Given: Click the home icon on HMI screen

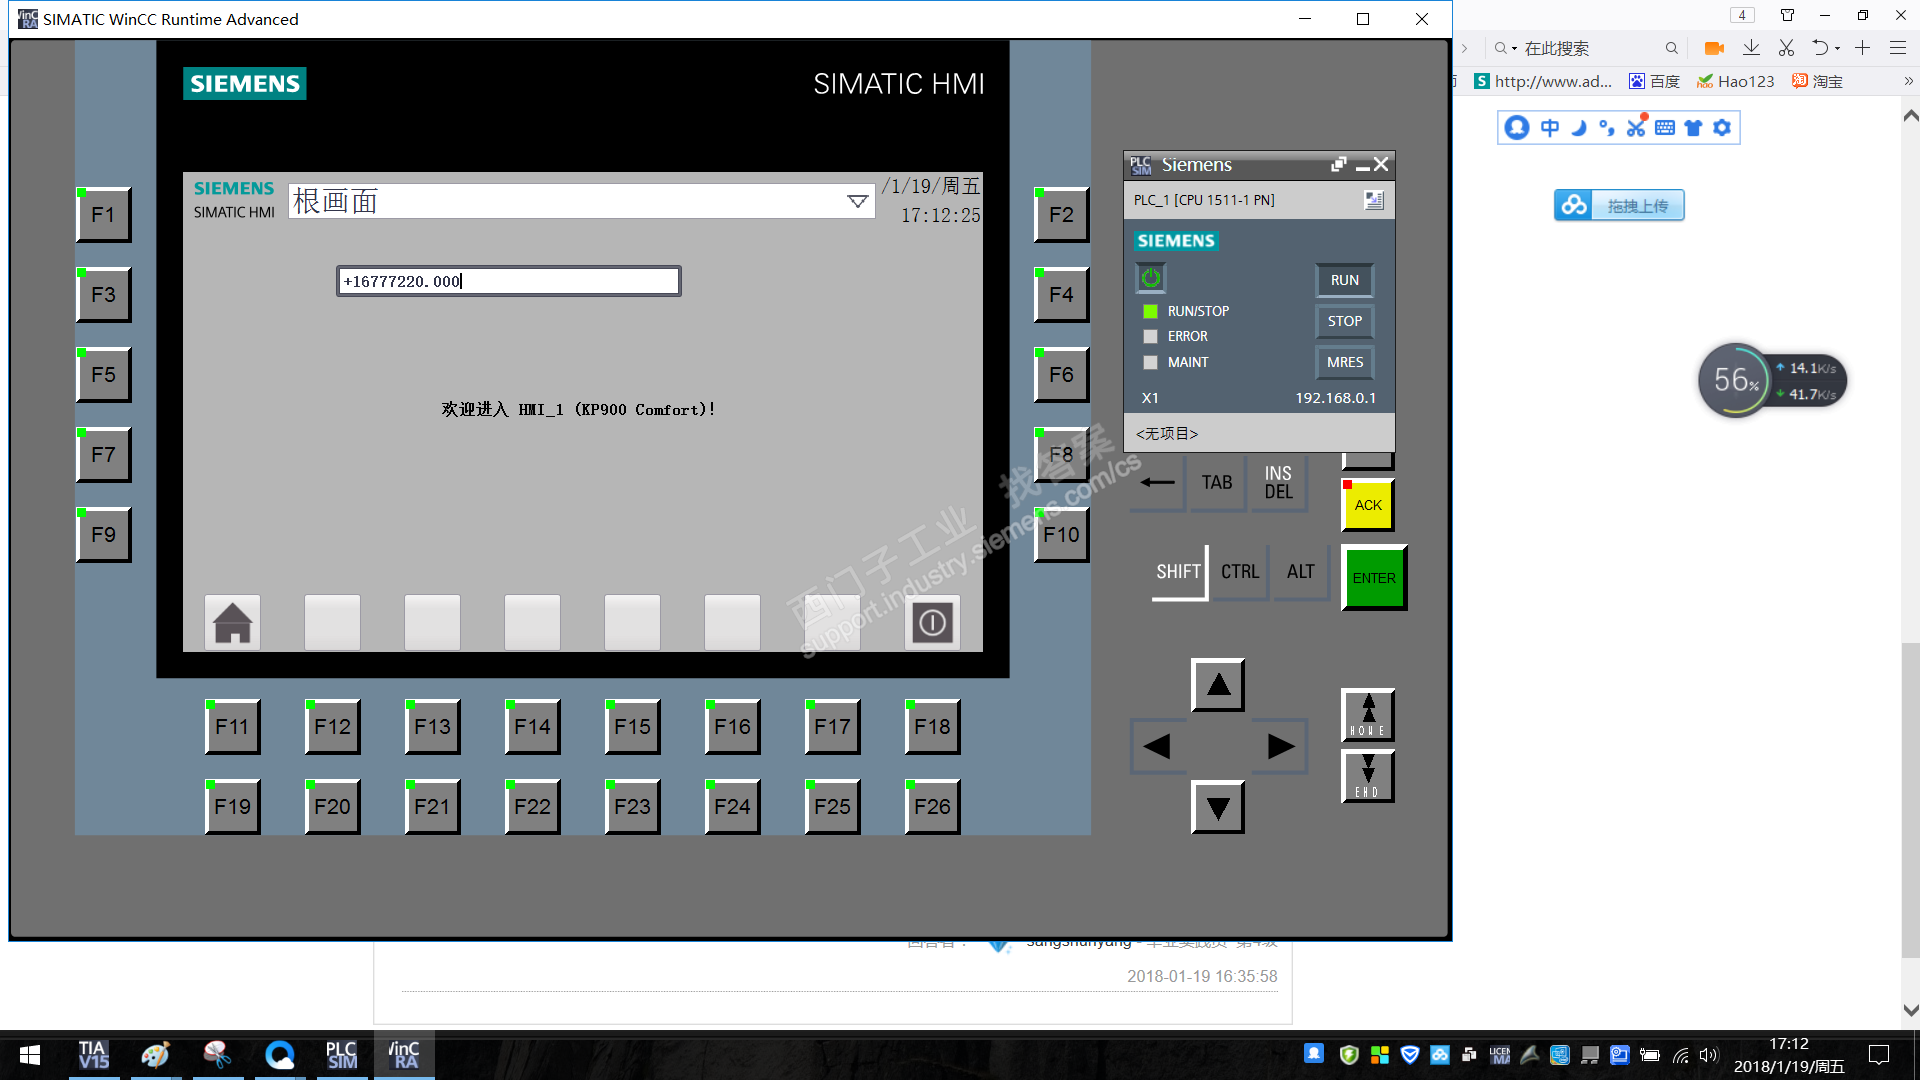Looking at the screenshot, I should pos(232,623).
